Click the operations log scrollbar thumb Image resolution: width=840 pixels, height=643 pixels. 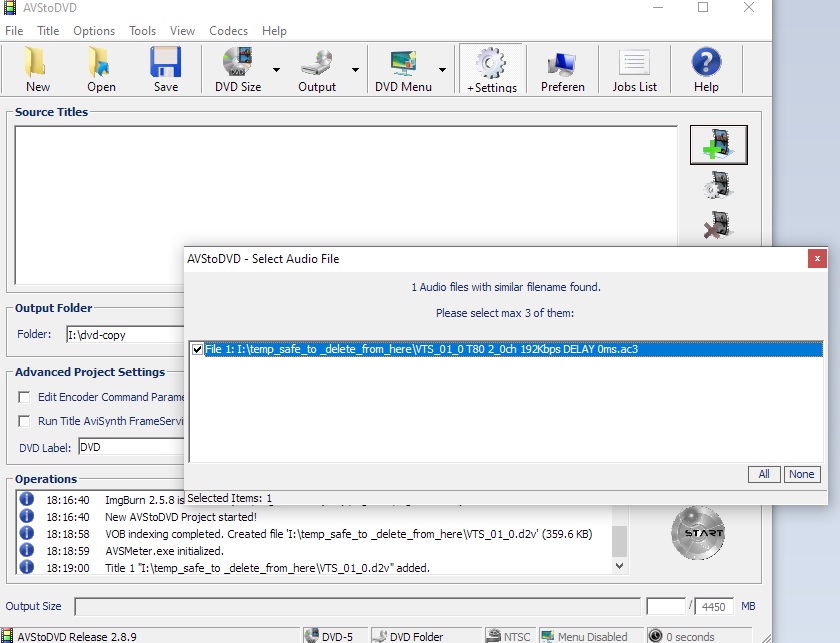(619, 541)
